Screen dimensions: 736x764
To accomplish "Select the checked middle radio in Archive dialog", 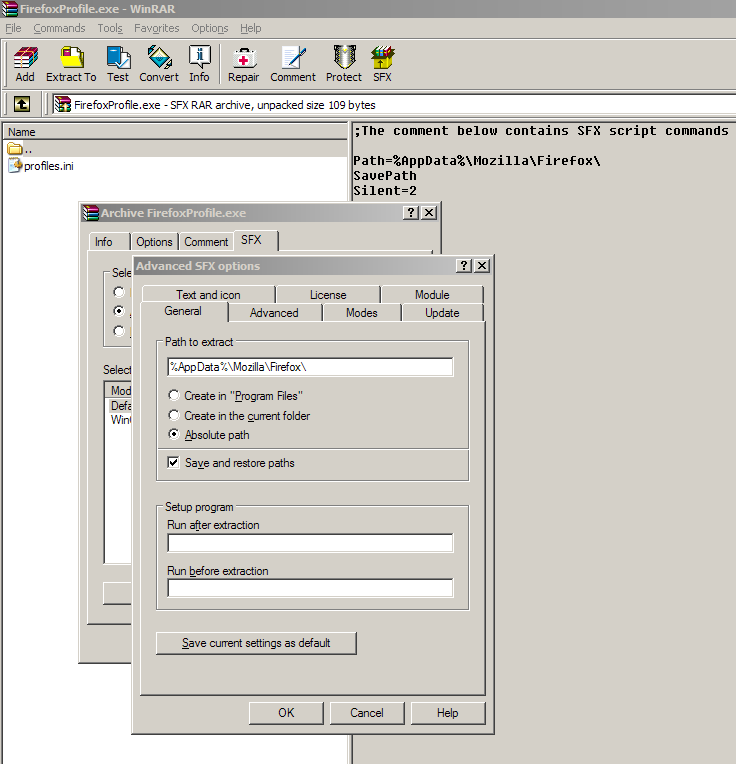I will [x=119, y=311].
